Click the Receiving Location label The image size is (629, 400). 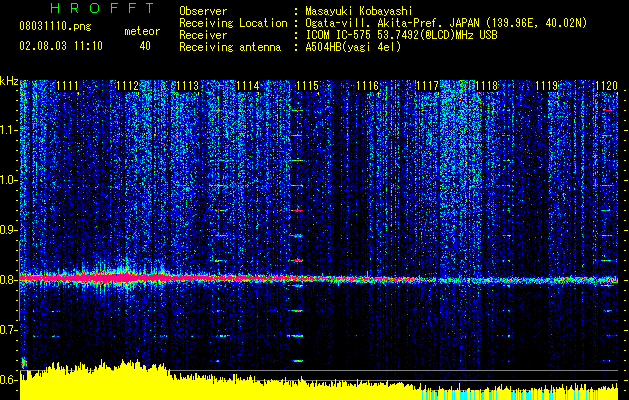coord(233,23)
